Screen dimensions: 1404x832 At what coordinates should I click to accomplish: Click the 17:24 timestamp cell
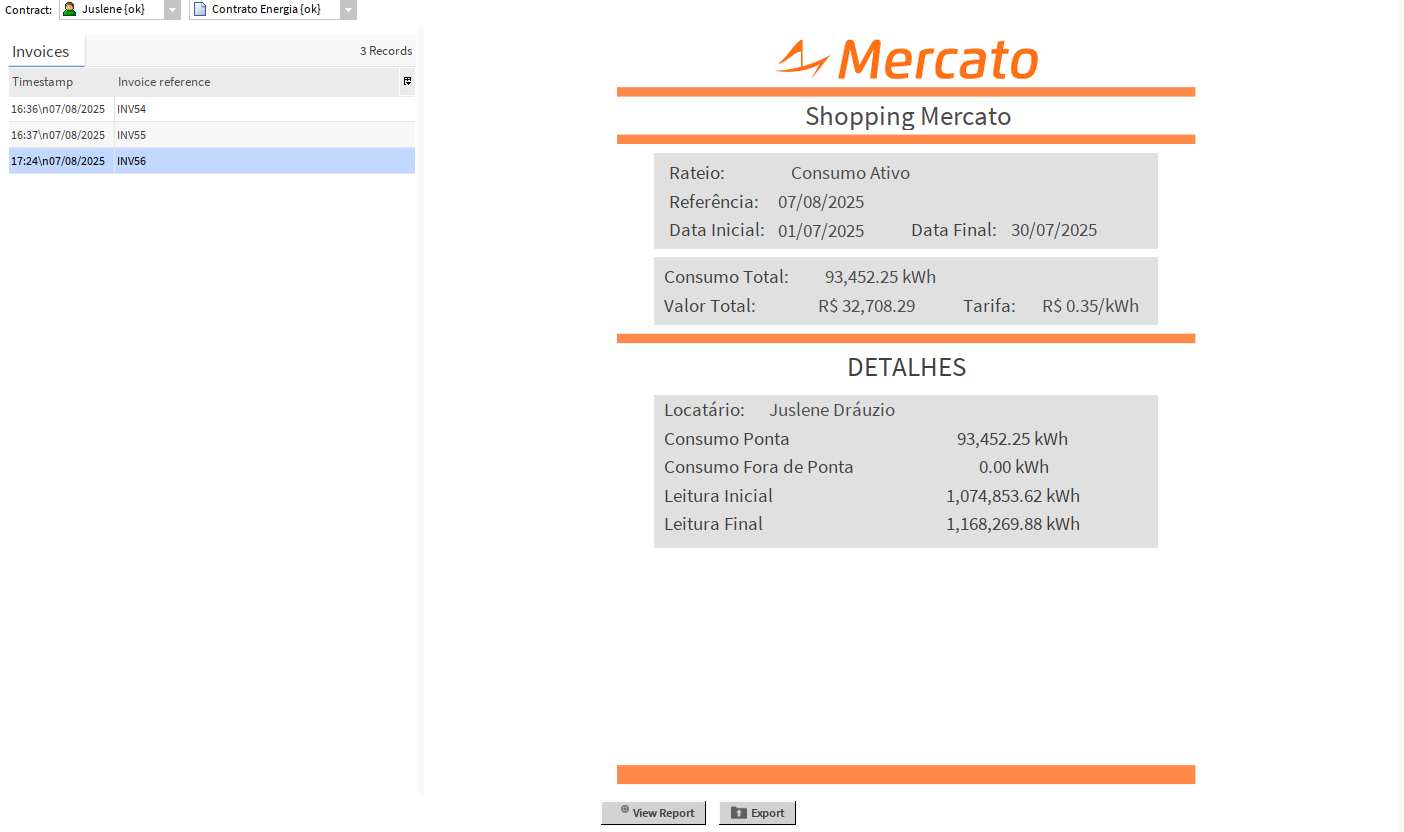point(61,161)
